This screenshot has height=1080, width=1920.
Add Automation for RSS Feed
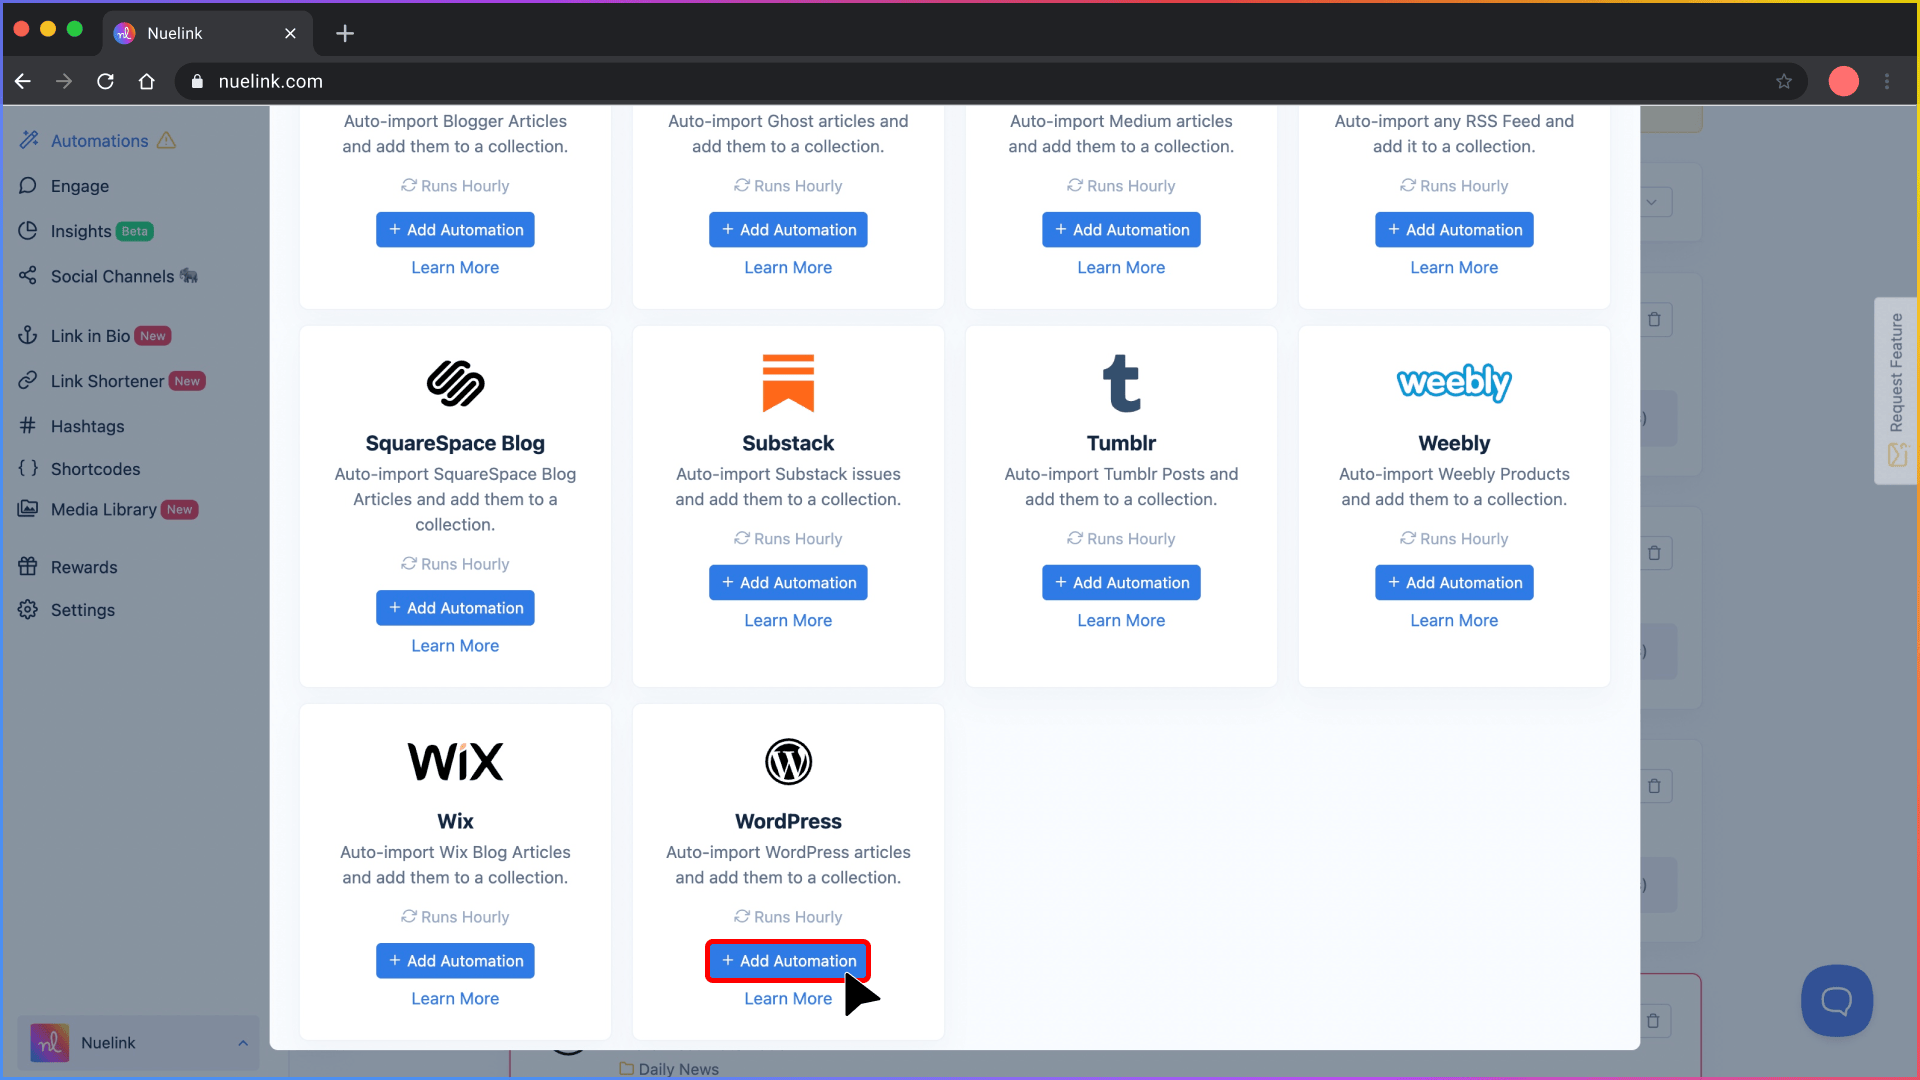pyautogui.click(x=1454, y=230)
